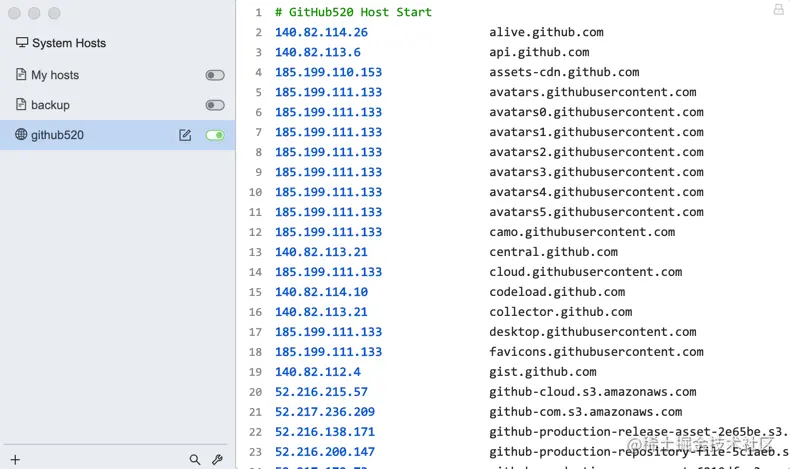Viewport: 790px width, 469px height.
Task: Click hostname api.github.com
Action: pyautogui.click(x=539, y=52)
